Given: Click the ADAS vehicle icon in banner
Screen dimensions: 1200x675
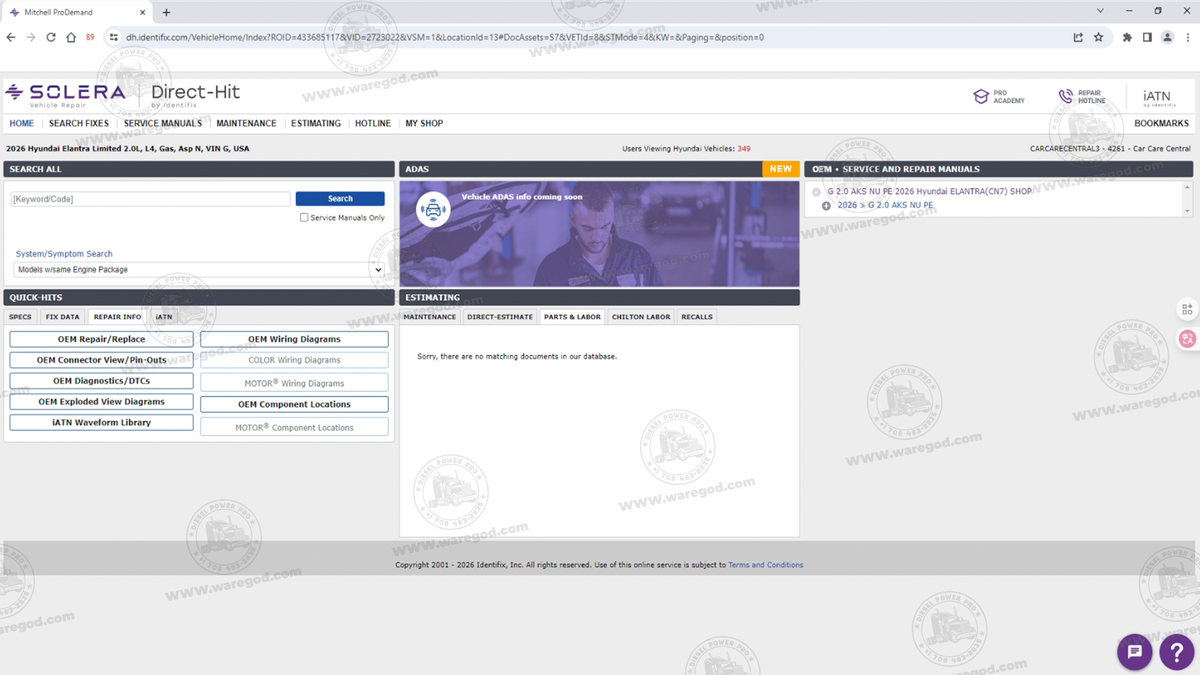Looking at the screenshot, I should (433, 210).
